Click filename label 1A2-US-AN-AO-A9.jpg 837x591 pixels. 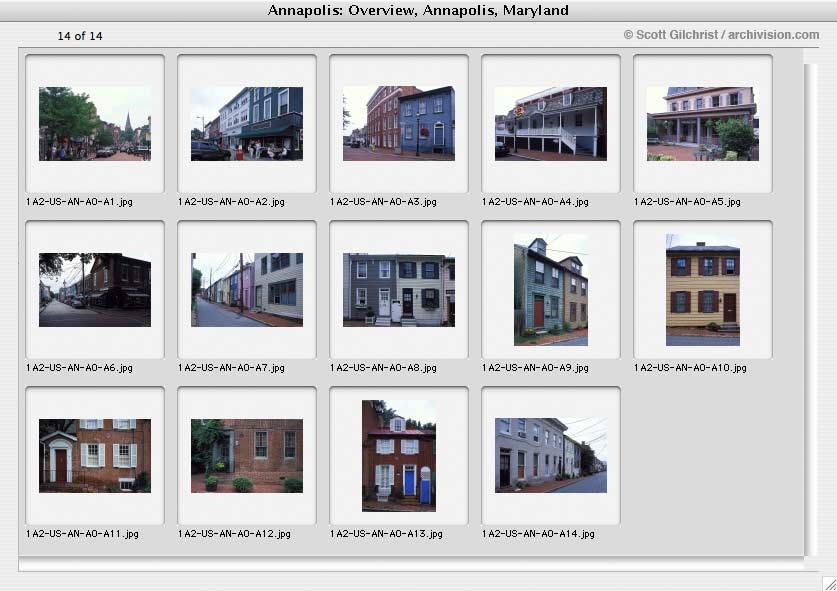(535, 368)
